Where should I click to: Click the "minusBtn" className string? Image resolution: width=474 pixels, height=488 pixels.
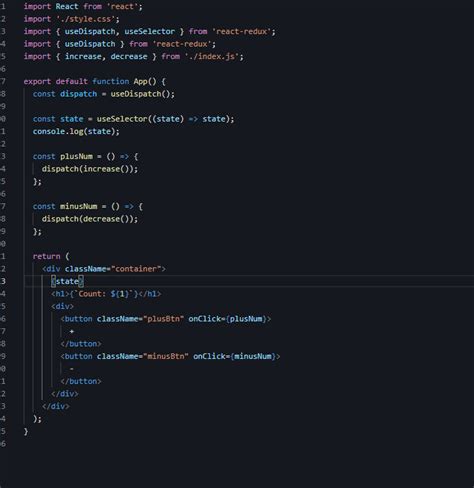click(x=165, y=356)
